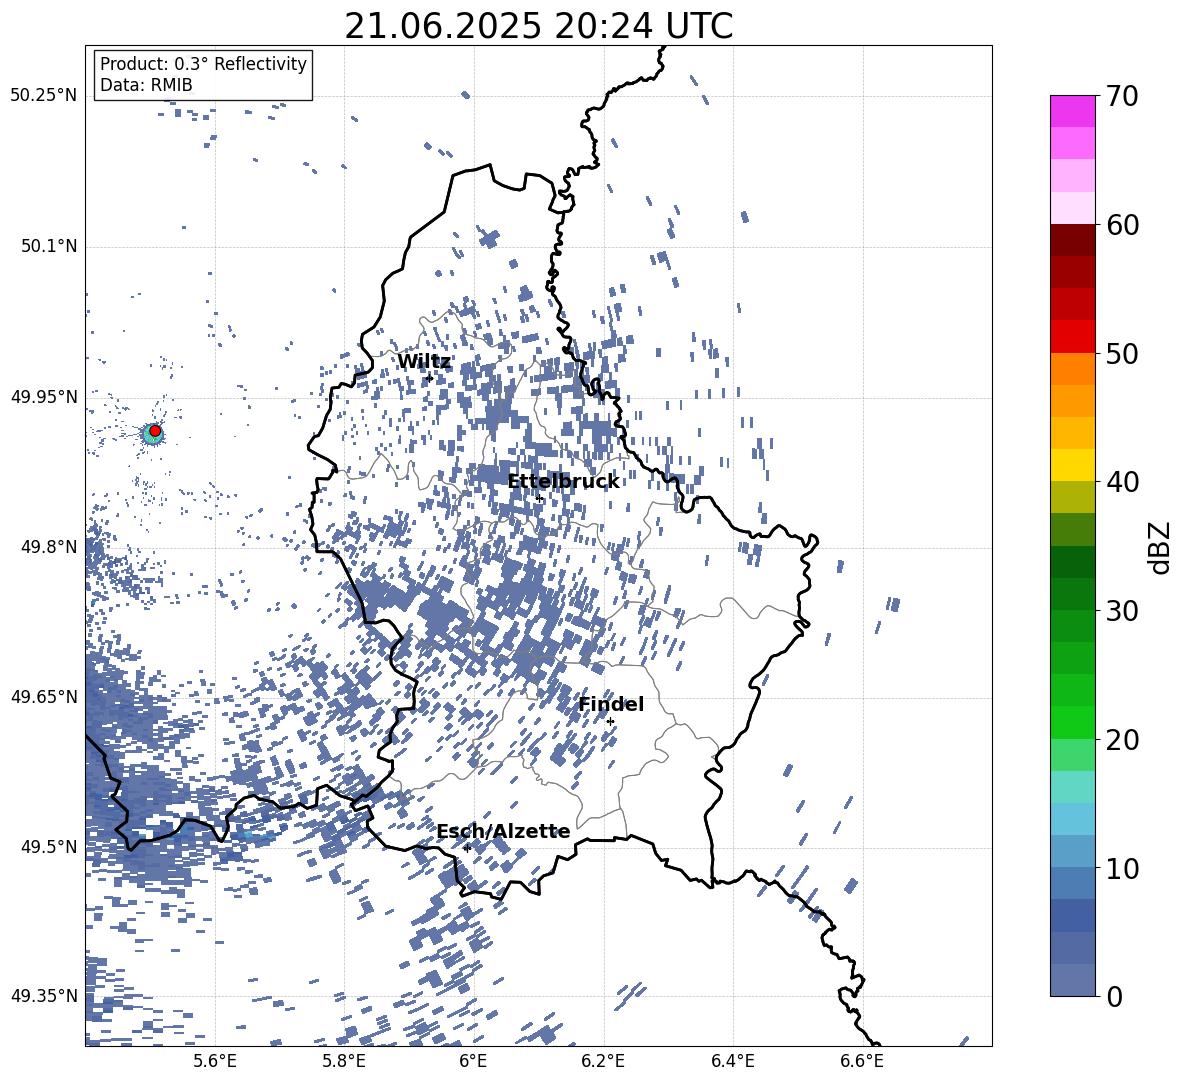The height and width of the screenshot is (1081, 1184).
Task: Click the 6.2°E longitude label
Action: (x=603, y=1061)
